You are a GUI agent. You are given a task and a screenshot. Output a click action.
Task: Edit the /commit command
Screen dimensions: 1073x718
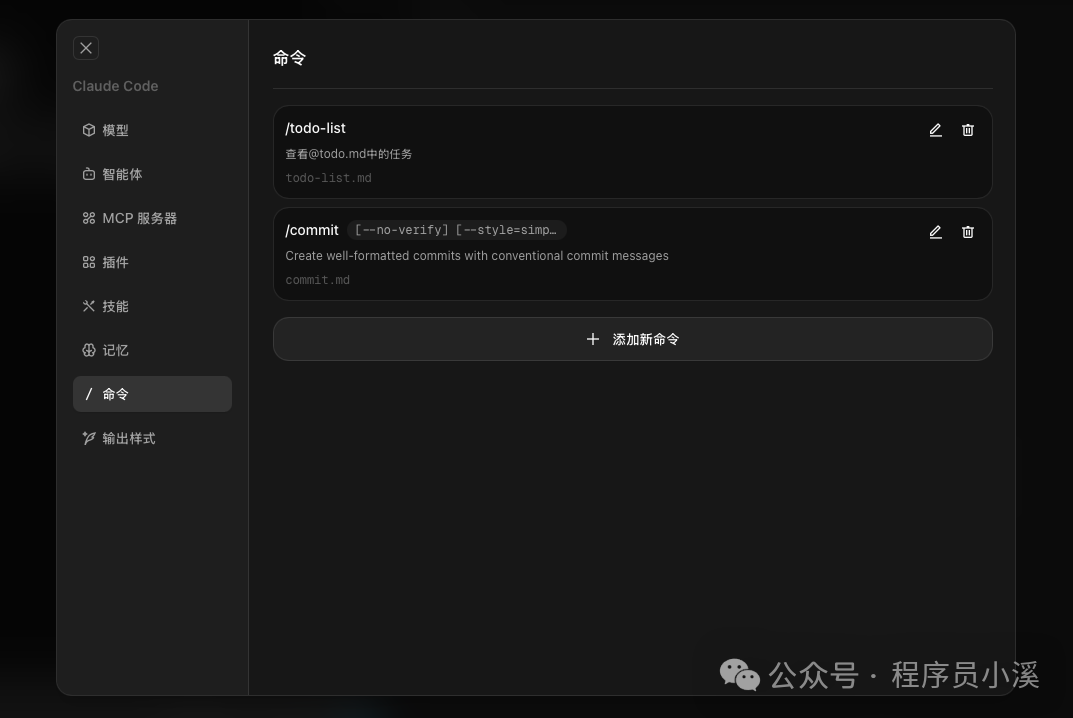tap(935, 232)
